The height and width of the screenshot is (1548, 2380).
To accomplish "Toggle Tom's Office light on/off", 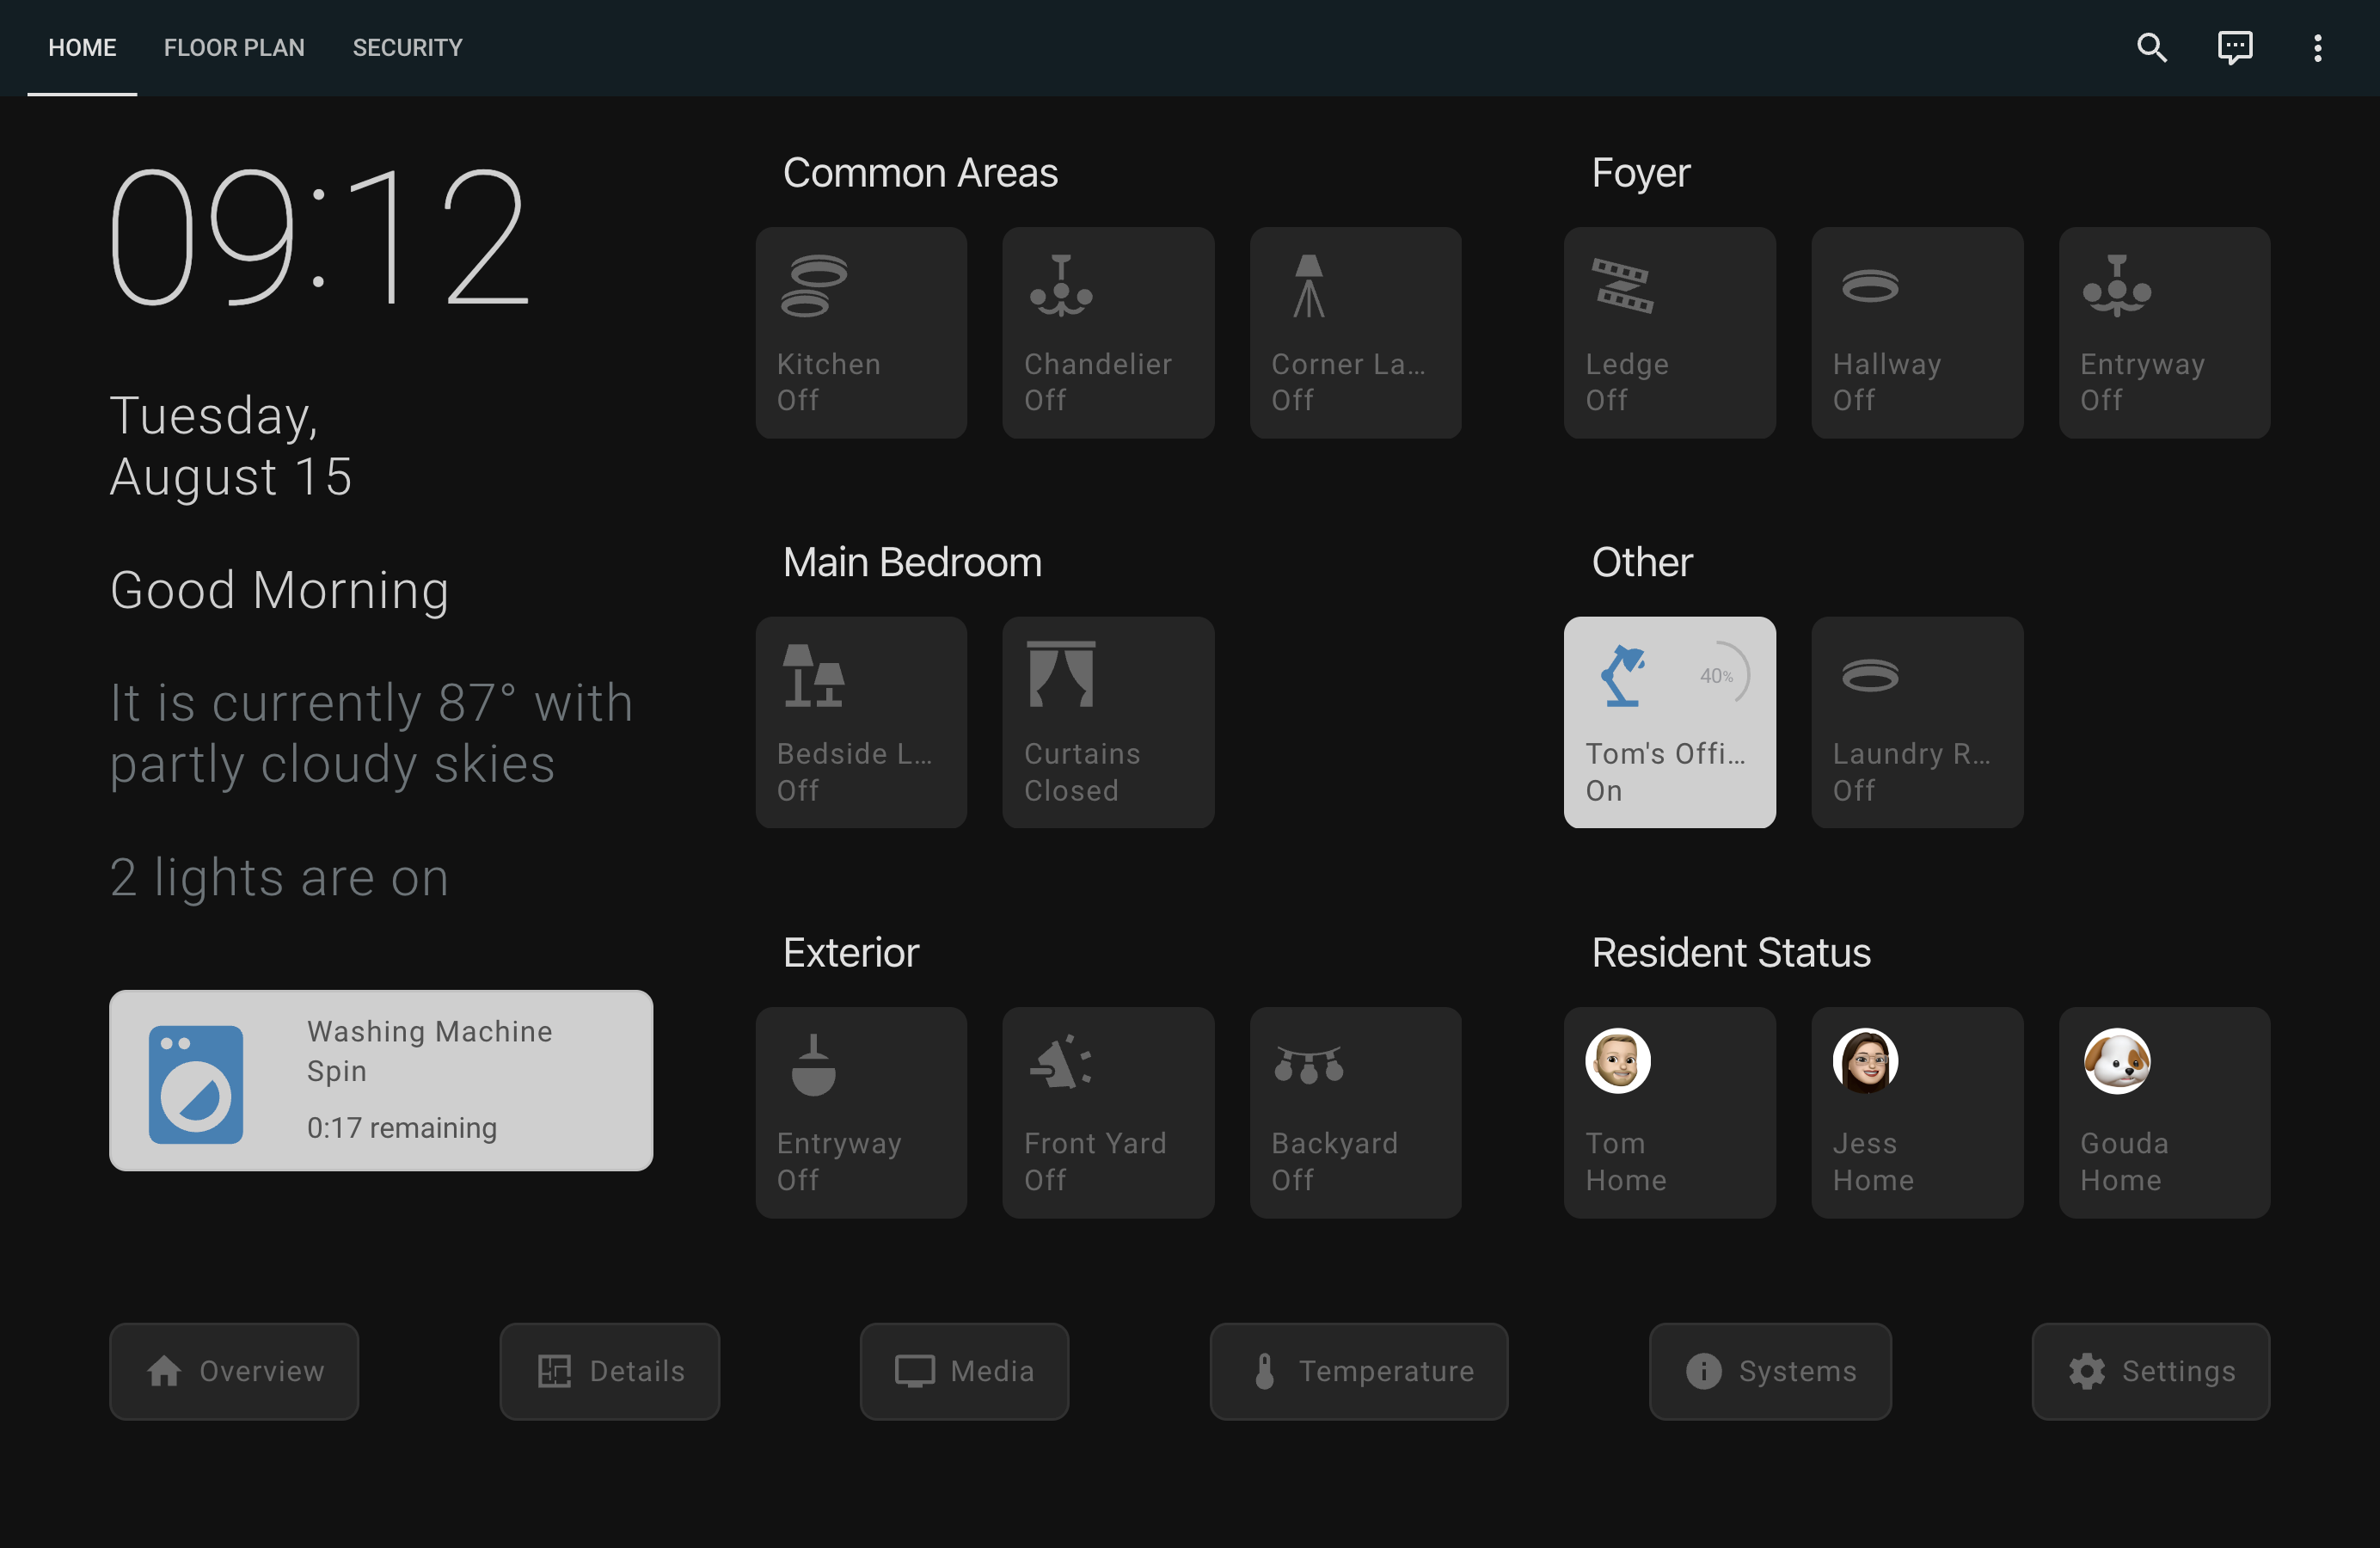I will (1669, 722).
